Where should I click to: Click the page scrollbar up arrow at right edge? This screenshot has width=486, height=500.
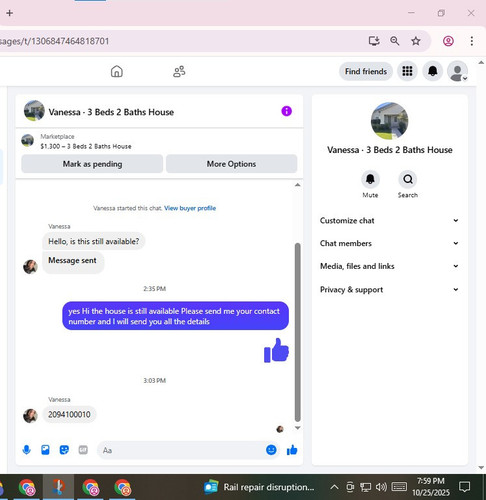[481, 63]
